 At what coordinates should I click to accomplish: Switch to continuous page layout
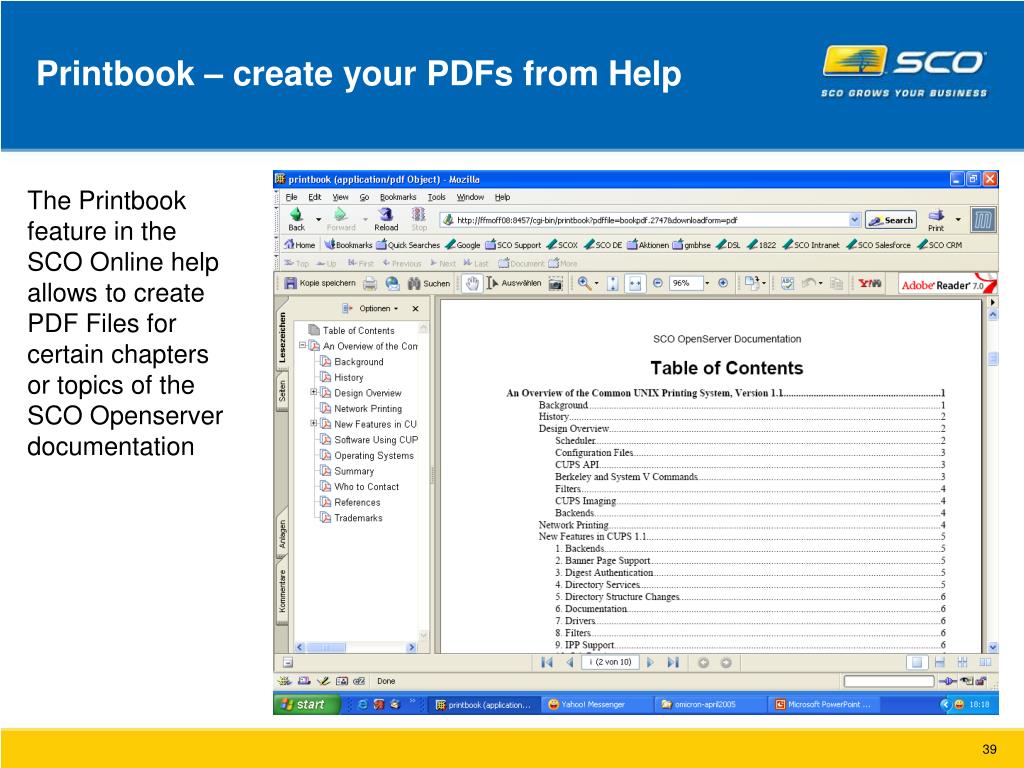coord(940,662)
